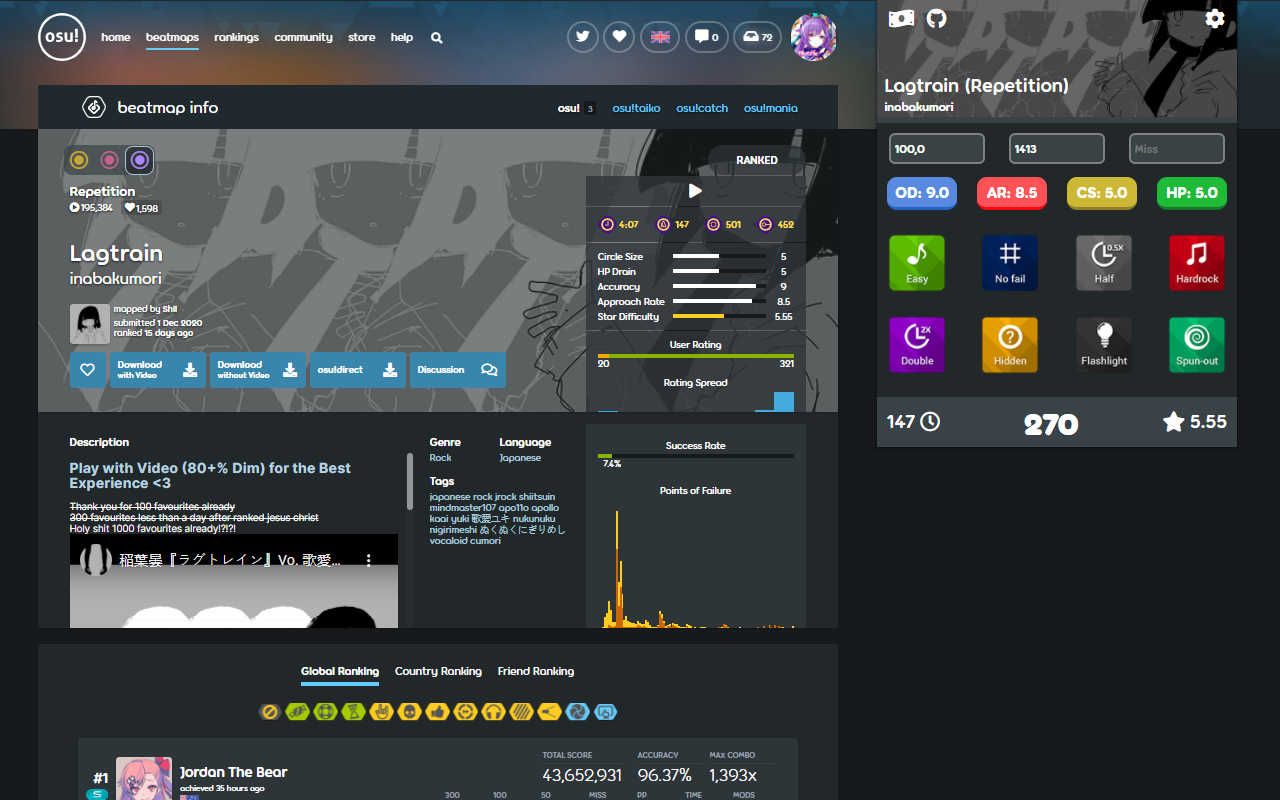The image size is (1280, 800).
Task: Click the Miss input field
Action: coord(1177,149)
